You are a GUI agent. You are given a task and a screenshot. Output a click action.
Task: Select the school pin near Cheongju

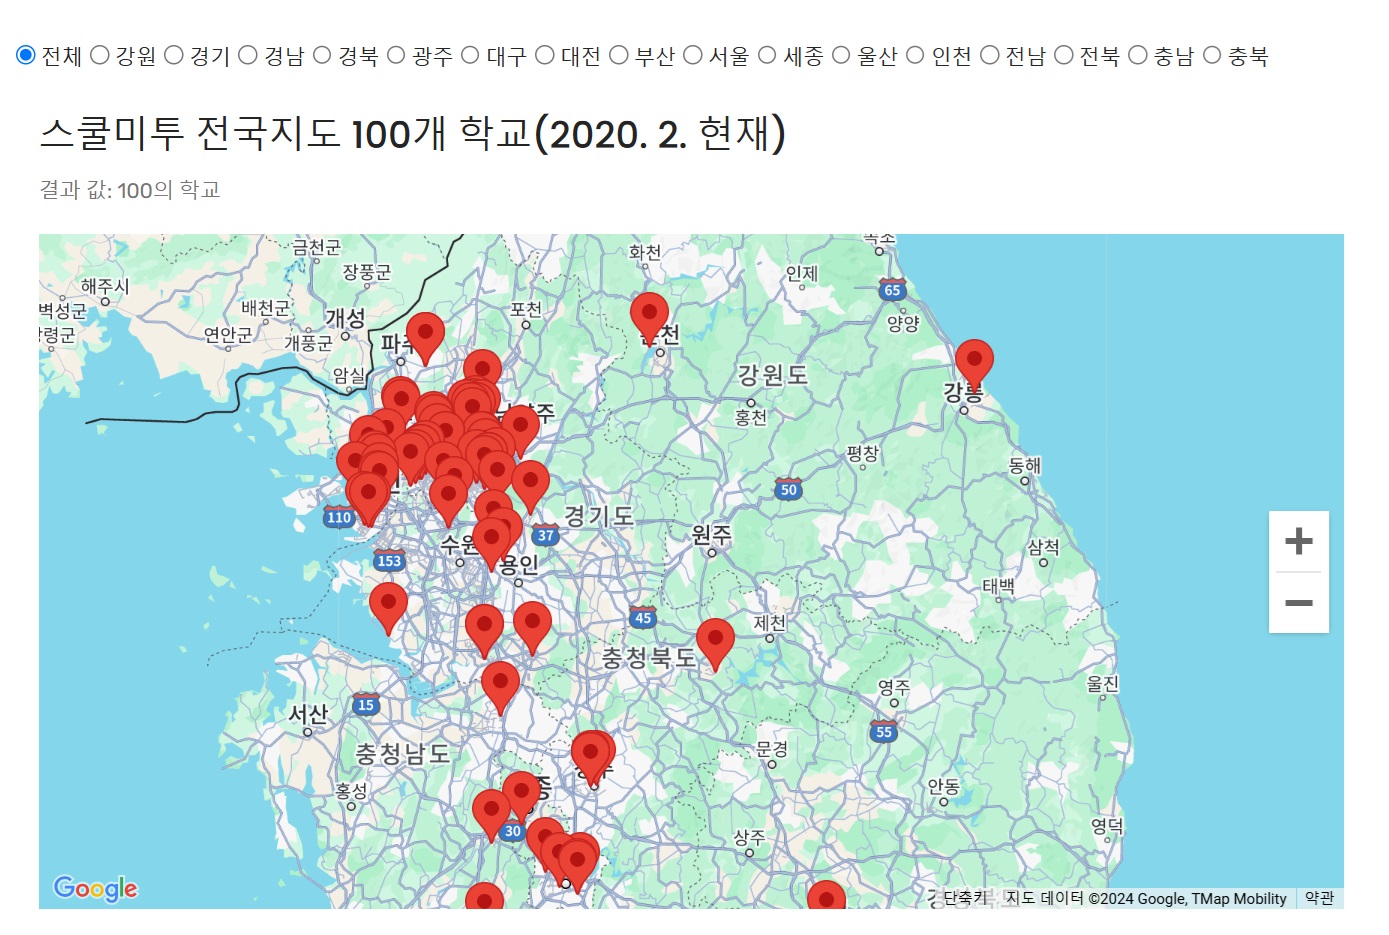click(591, 755)
